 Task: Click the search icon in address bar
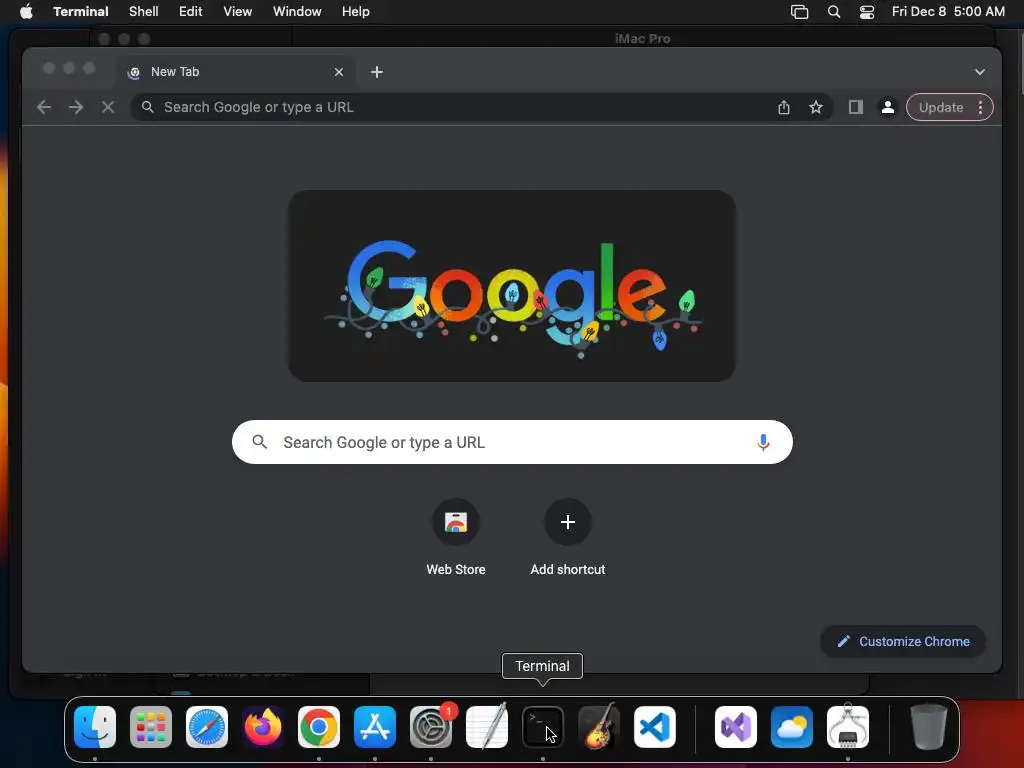click(148, 107)
